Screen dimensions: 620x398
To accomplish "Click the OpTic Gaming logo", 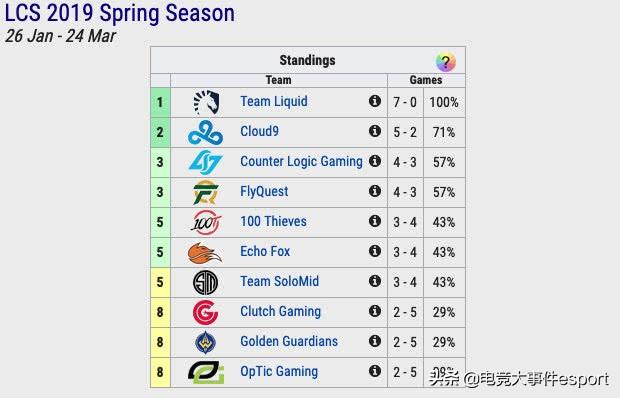I will (x=206, y=372).
